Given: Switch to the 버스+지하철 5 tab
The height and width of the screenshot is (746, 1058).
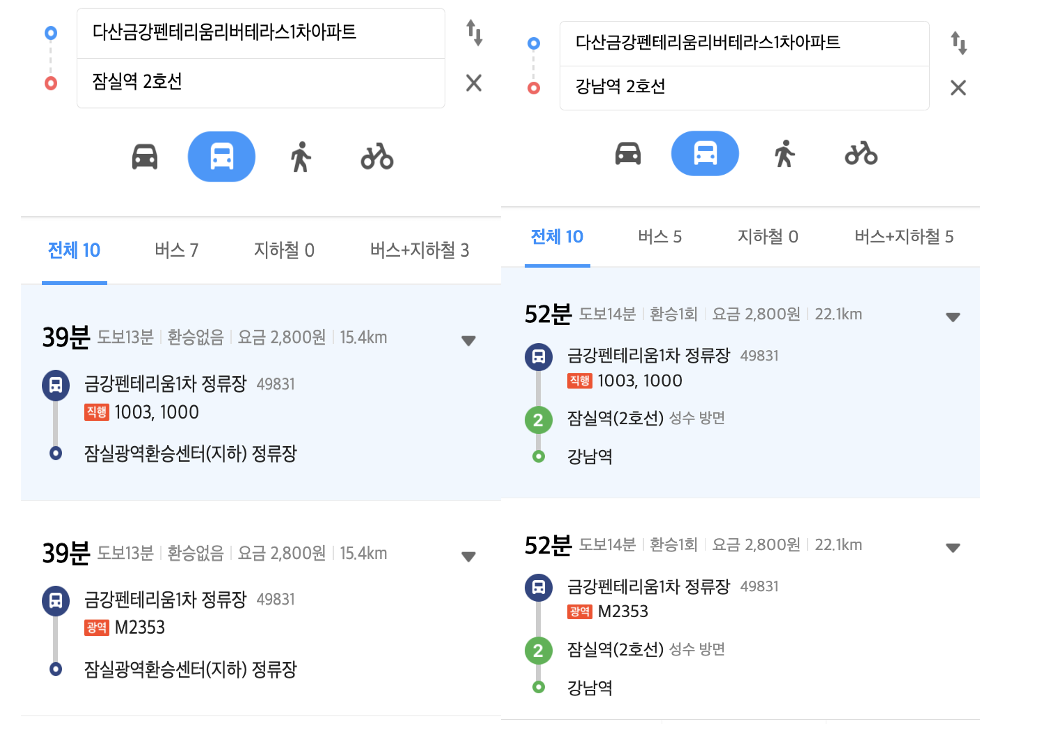Looking at the screenshot, I should (x=903, y=237).
